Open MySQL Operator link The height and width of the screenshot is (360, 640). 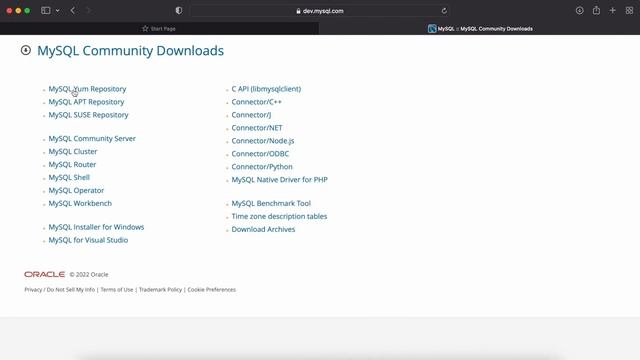(x=76, y=191)
